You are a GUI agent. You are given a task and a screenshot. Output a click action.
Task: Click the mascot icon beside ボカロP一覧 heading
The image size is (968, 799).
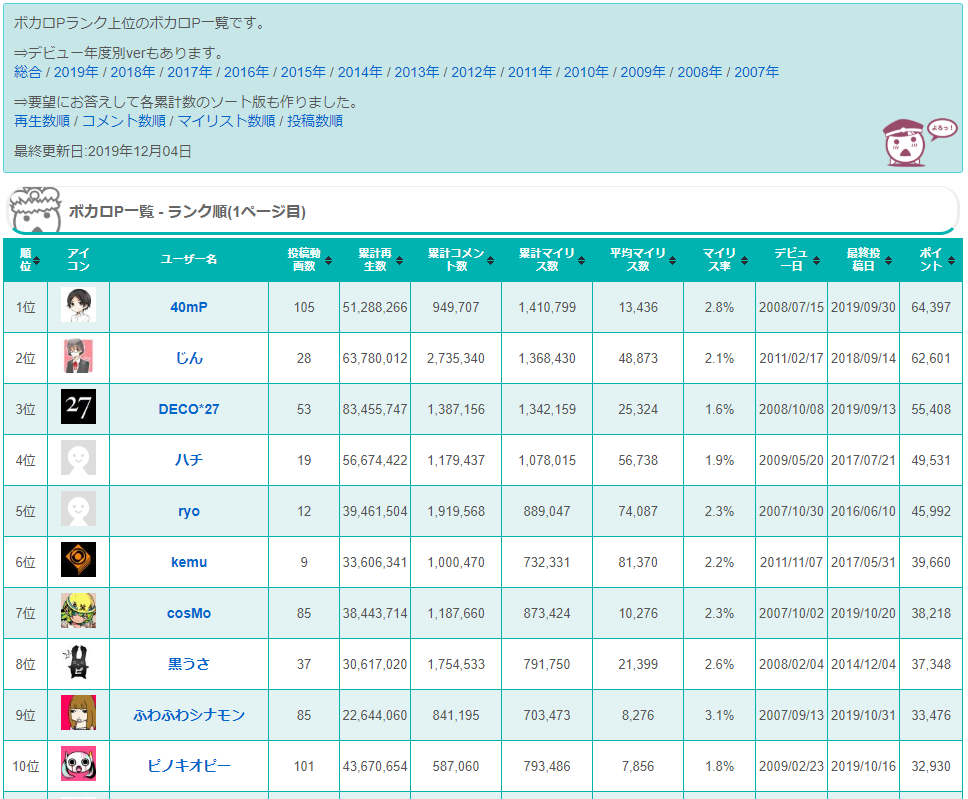click(36, 210)
